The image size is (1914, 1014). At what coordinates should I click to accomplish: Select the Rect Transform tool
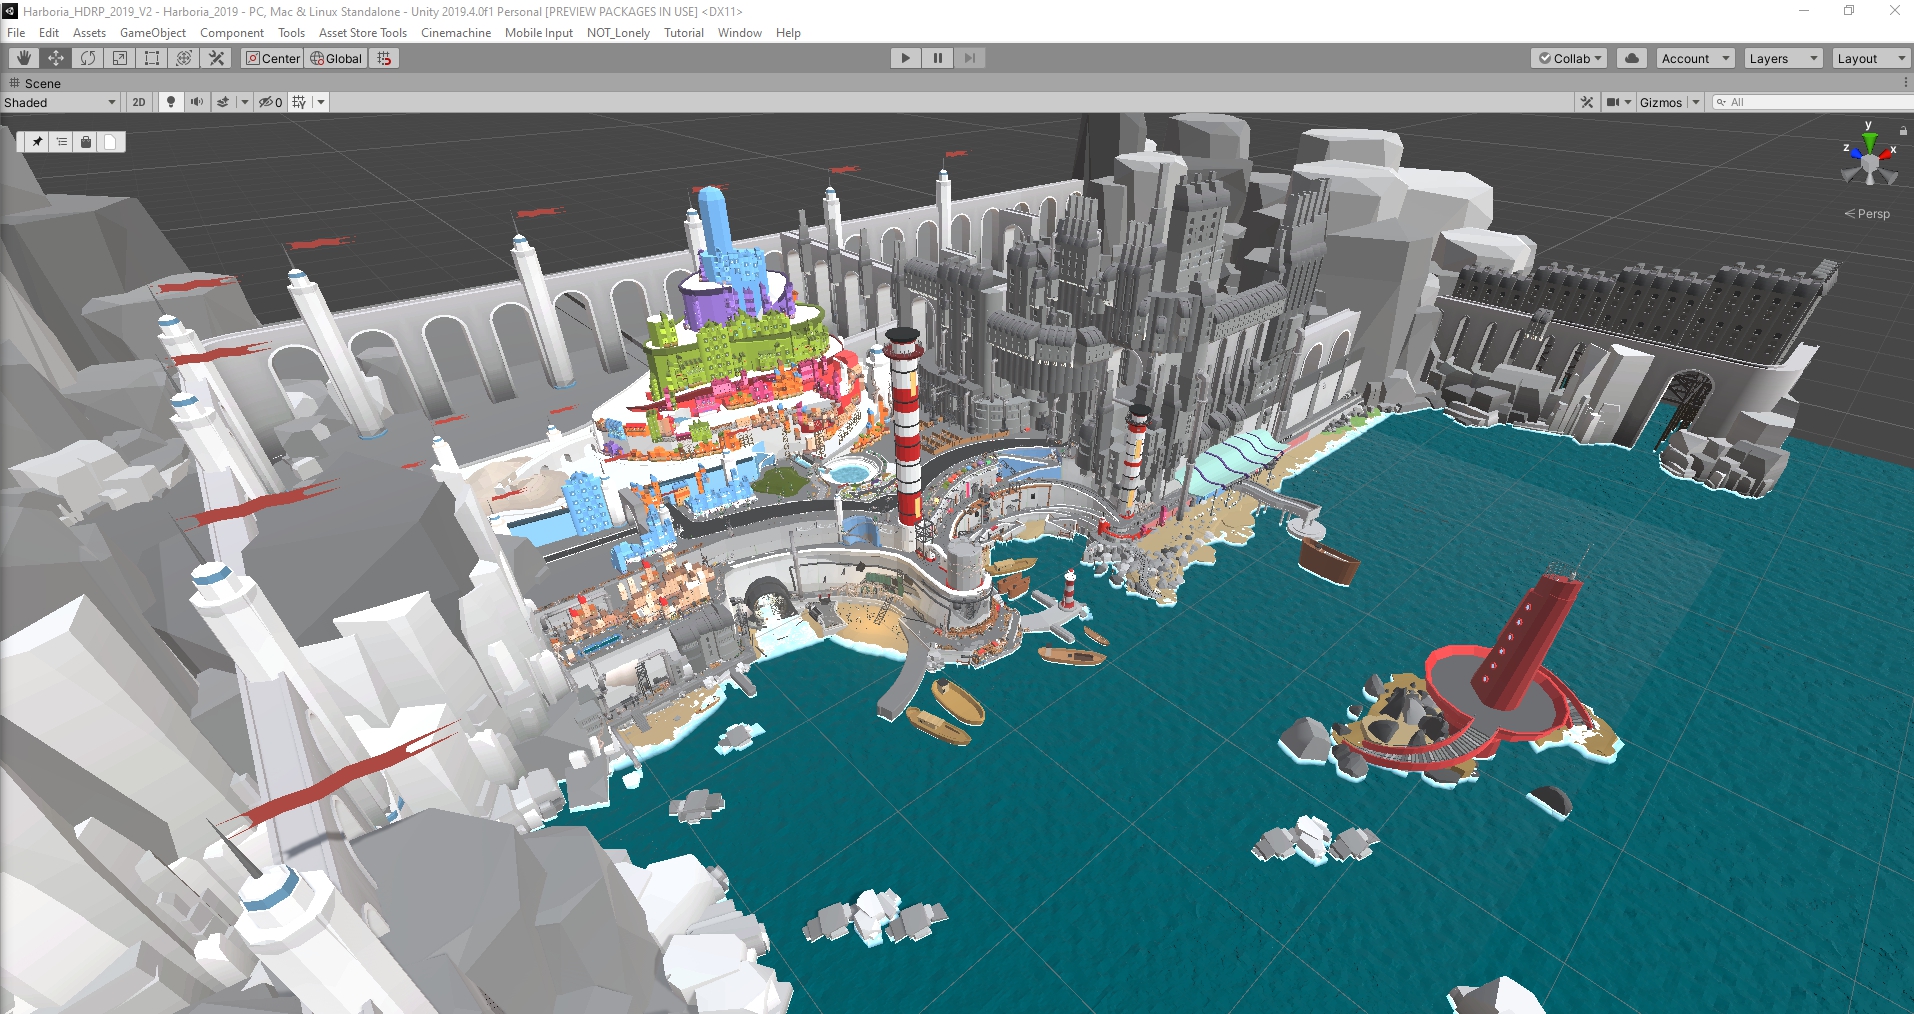[x=151, y=58]
